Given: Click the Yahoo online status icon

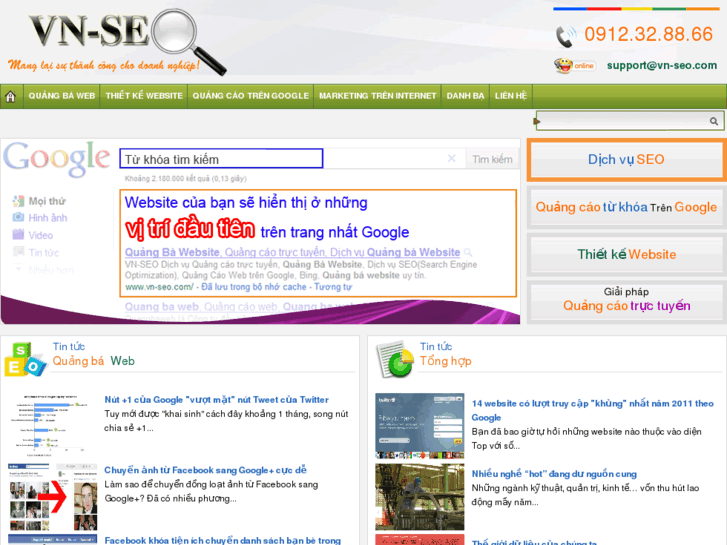Looking at the screenshot, I should pyautogui.click(x=574, y=65).
